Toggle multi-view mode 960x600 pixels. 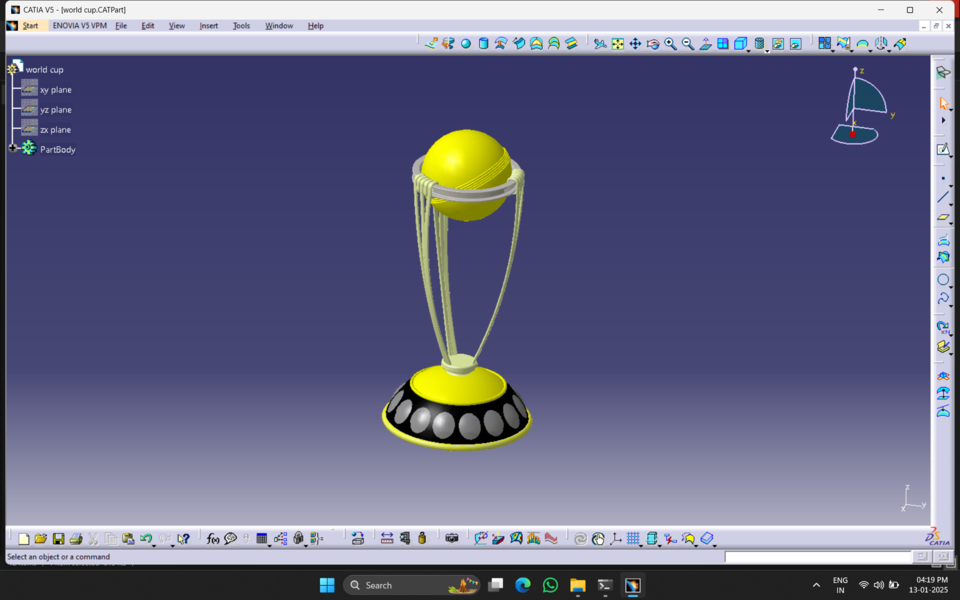(x=722, y=44)
